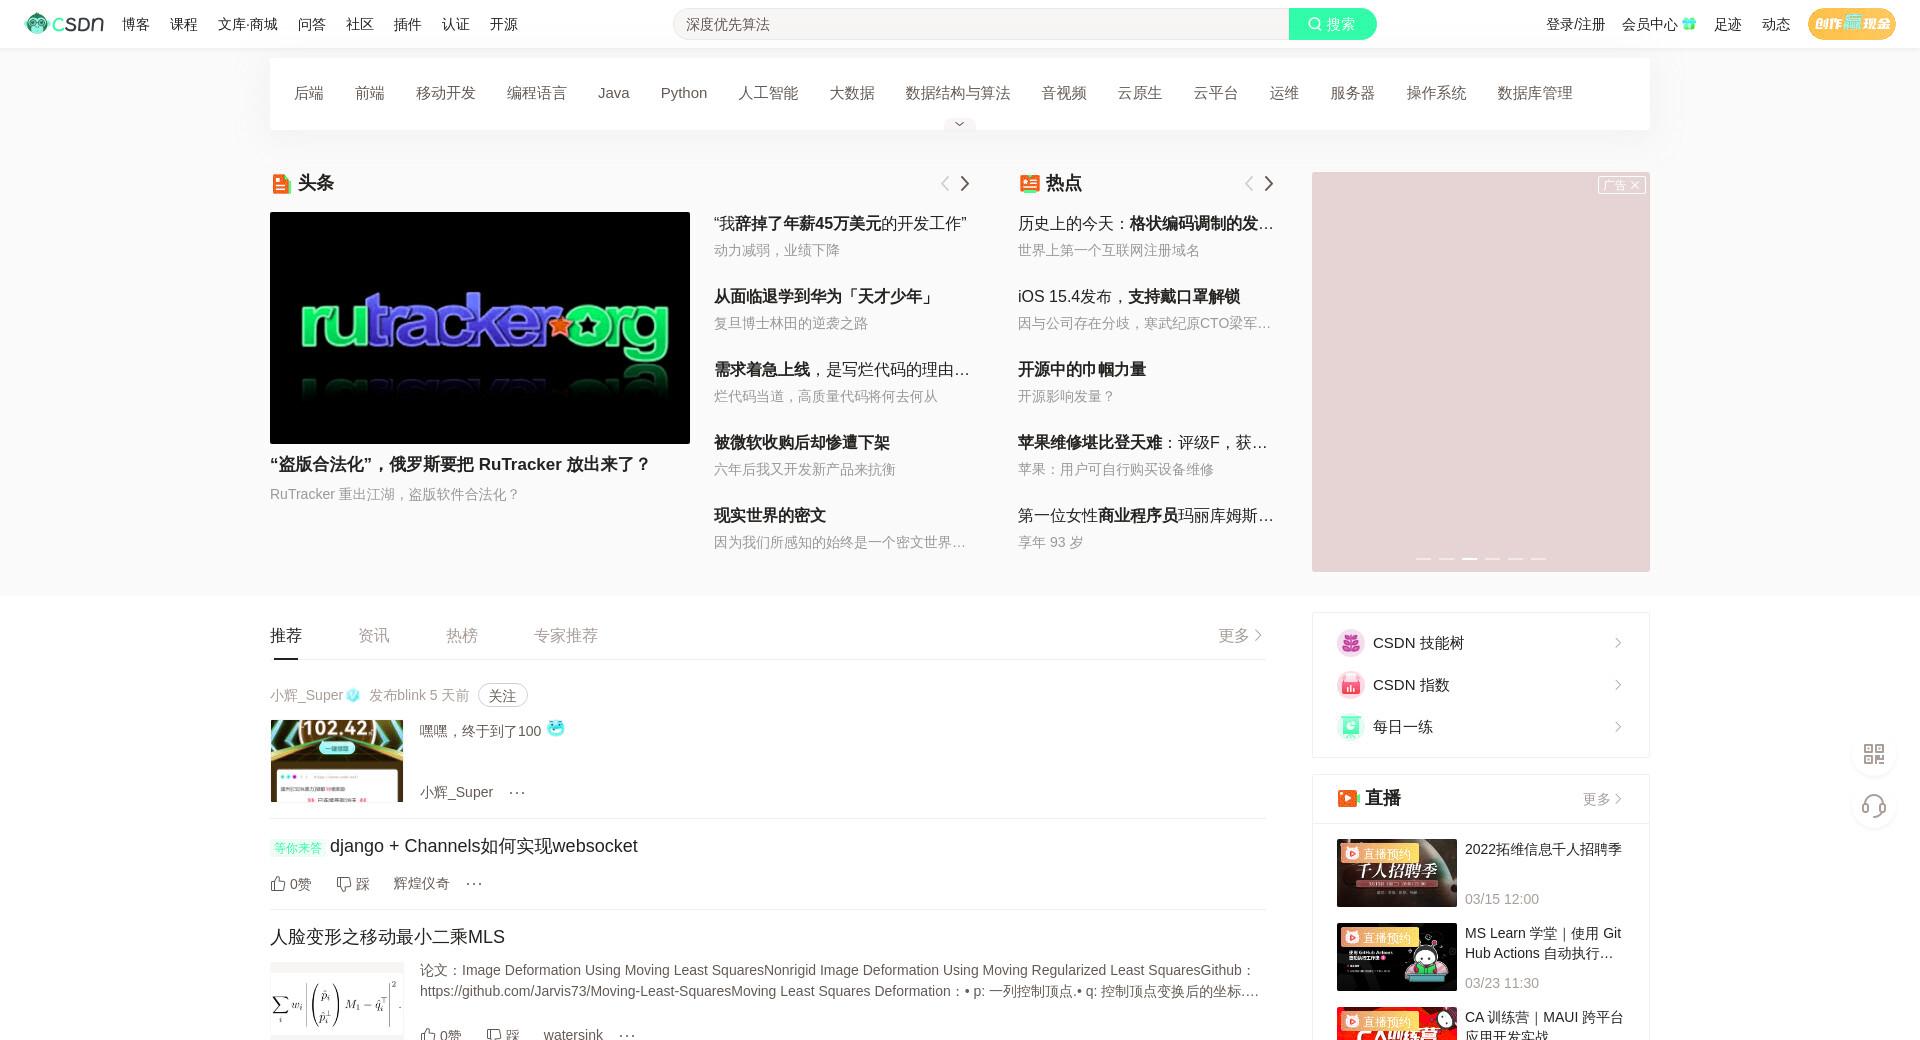The height and width of the screenshot is (1040, 1920).
Task: Like the MLS article with thumbs-up
Action: [441, 1034]
